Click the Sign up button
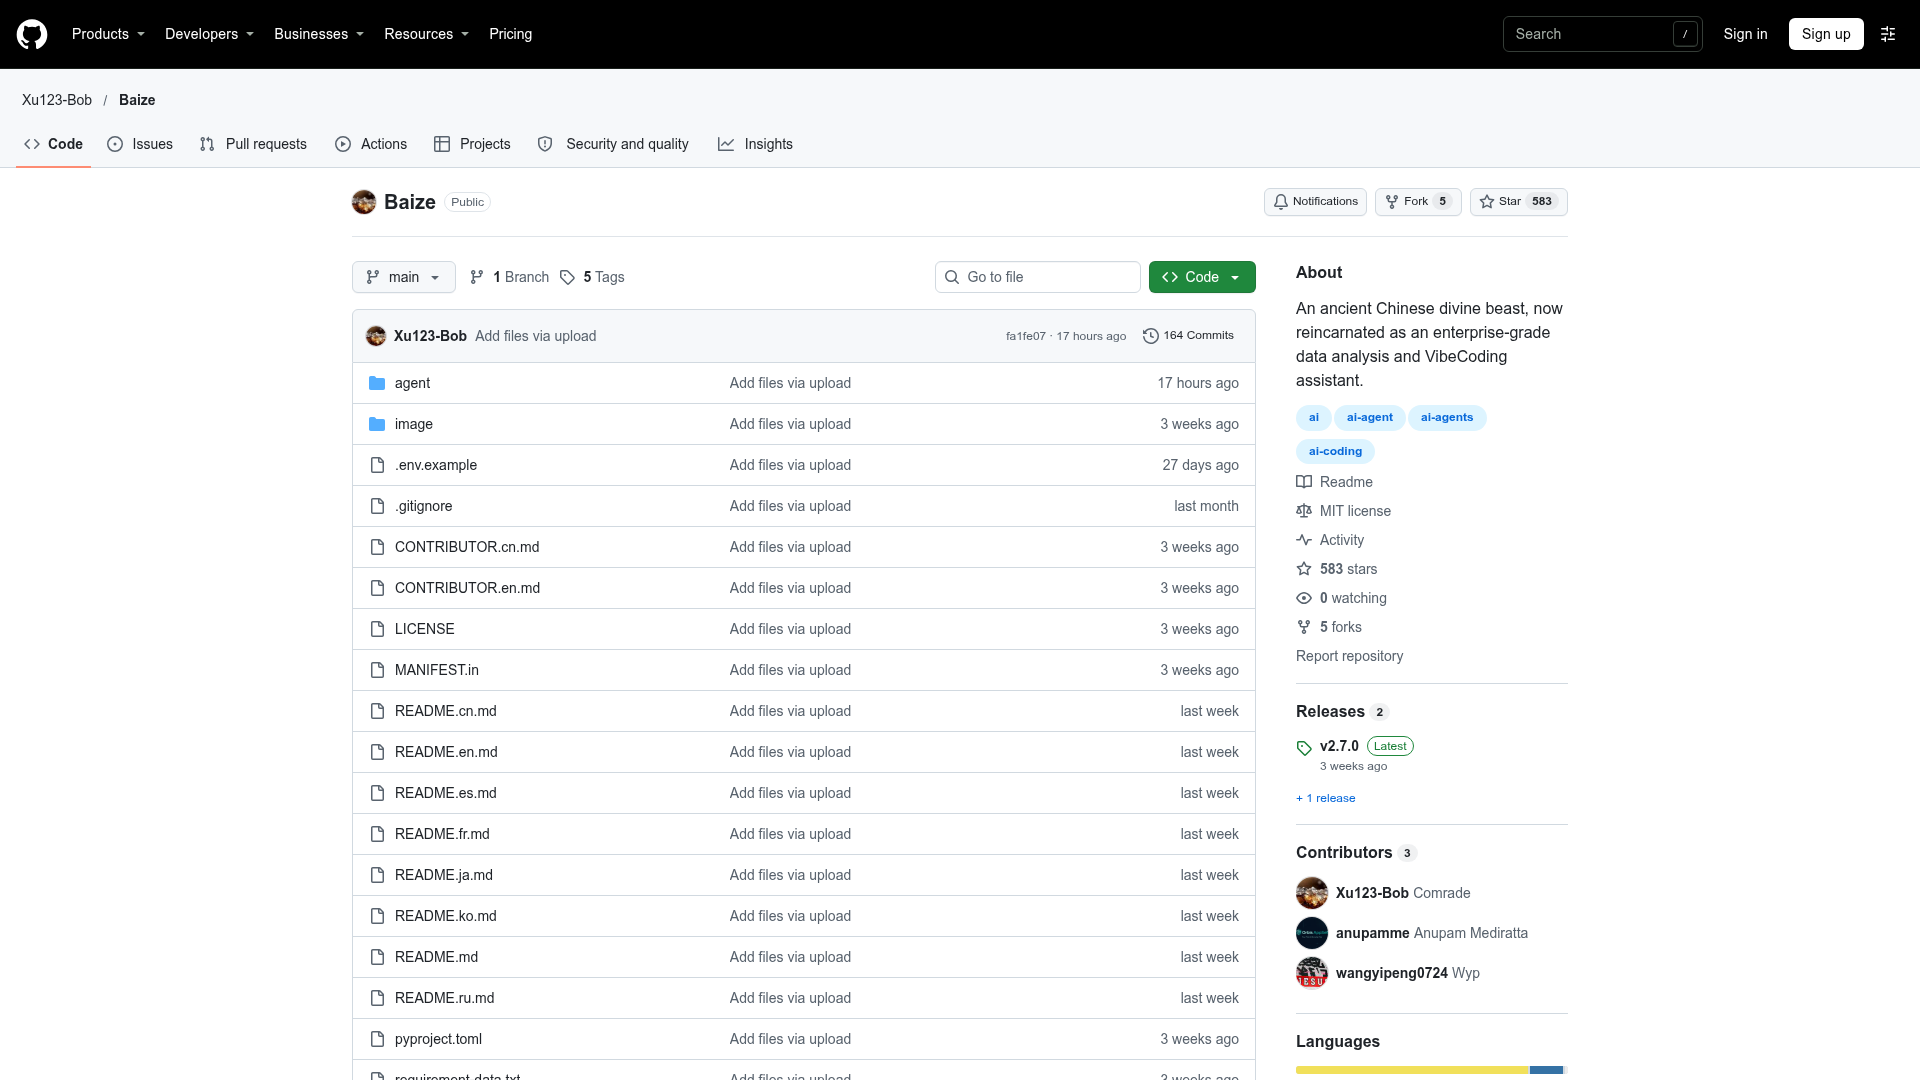Screen dimensions: 1920x1080 tap(1826, 34)
